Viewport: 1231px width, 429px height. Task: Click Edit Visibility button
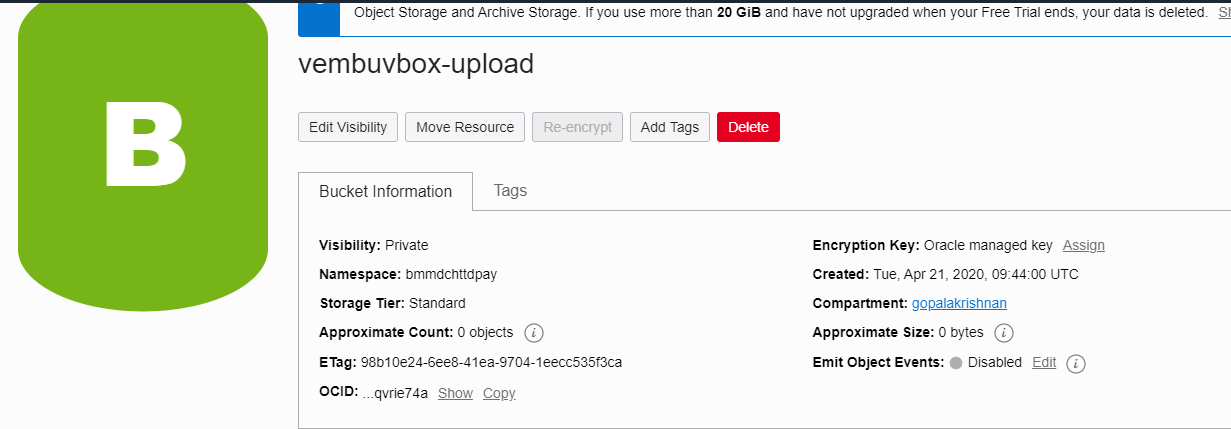[x=348, y=127]
